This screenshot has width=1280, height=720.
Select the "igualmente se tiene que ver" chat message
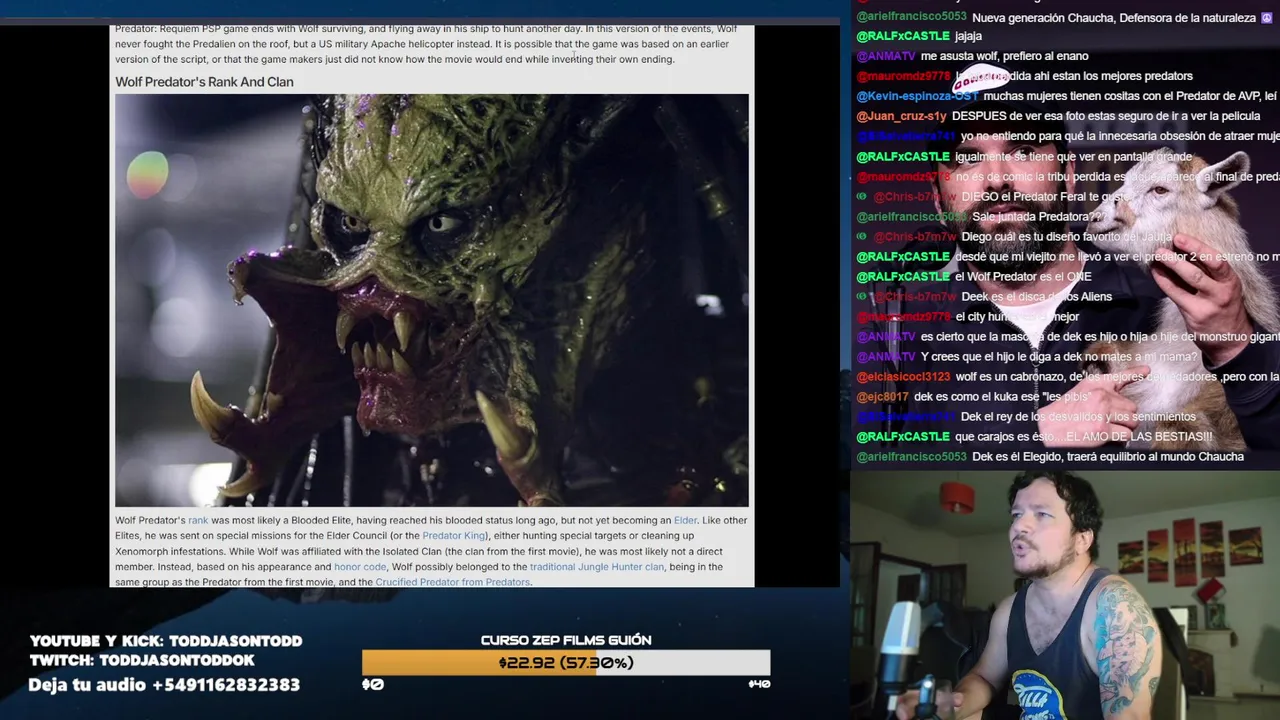1024,156
